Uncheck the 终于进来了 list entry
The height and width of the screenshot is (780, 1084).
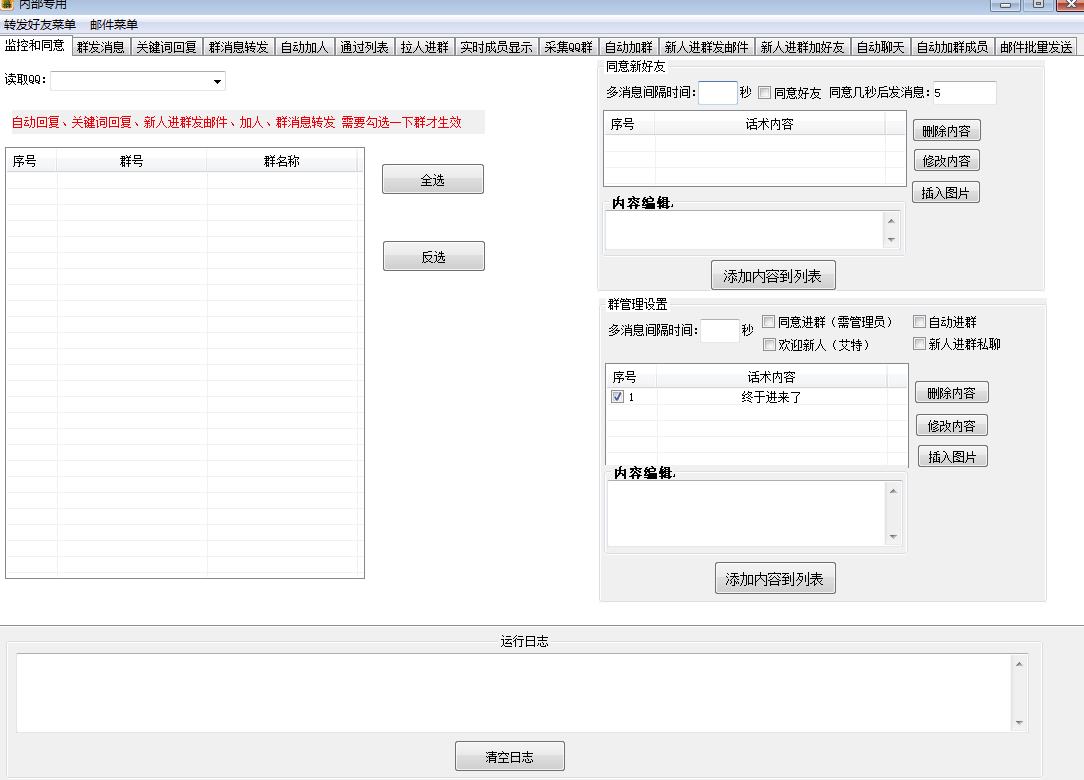(x=618, y=396)
